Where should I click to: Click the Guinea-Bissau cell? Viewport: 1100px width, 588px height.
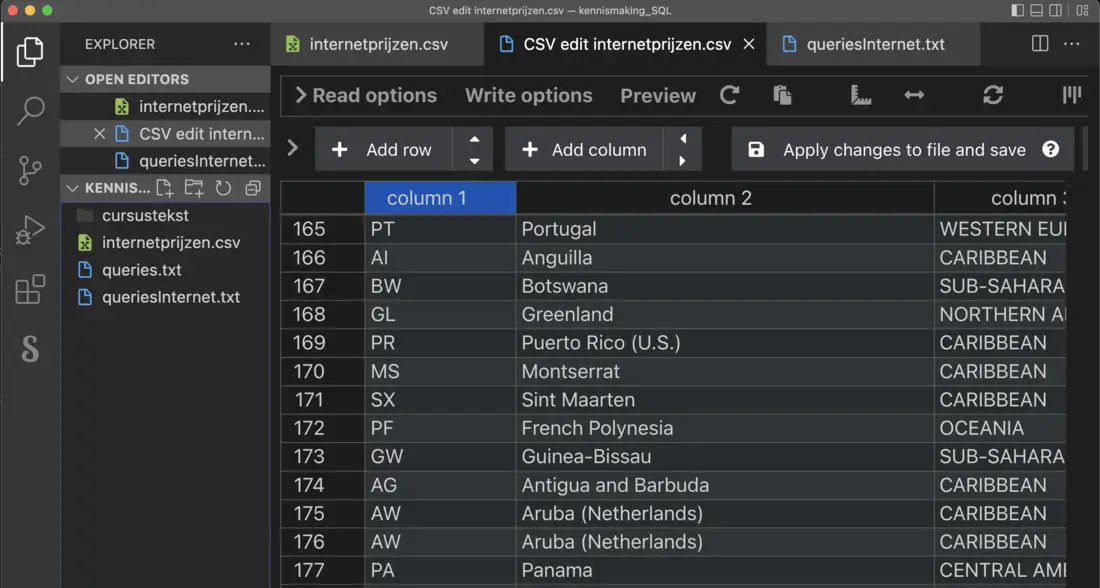click(x=725, y=457)
